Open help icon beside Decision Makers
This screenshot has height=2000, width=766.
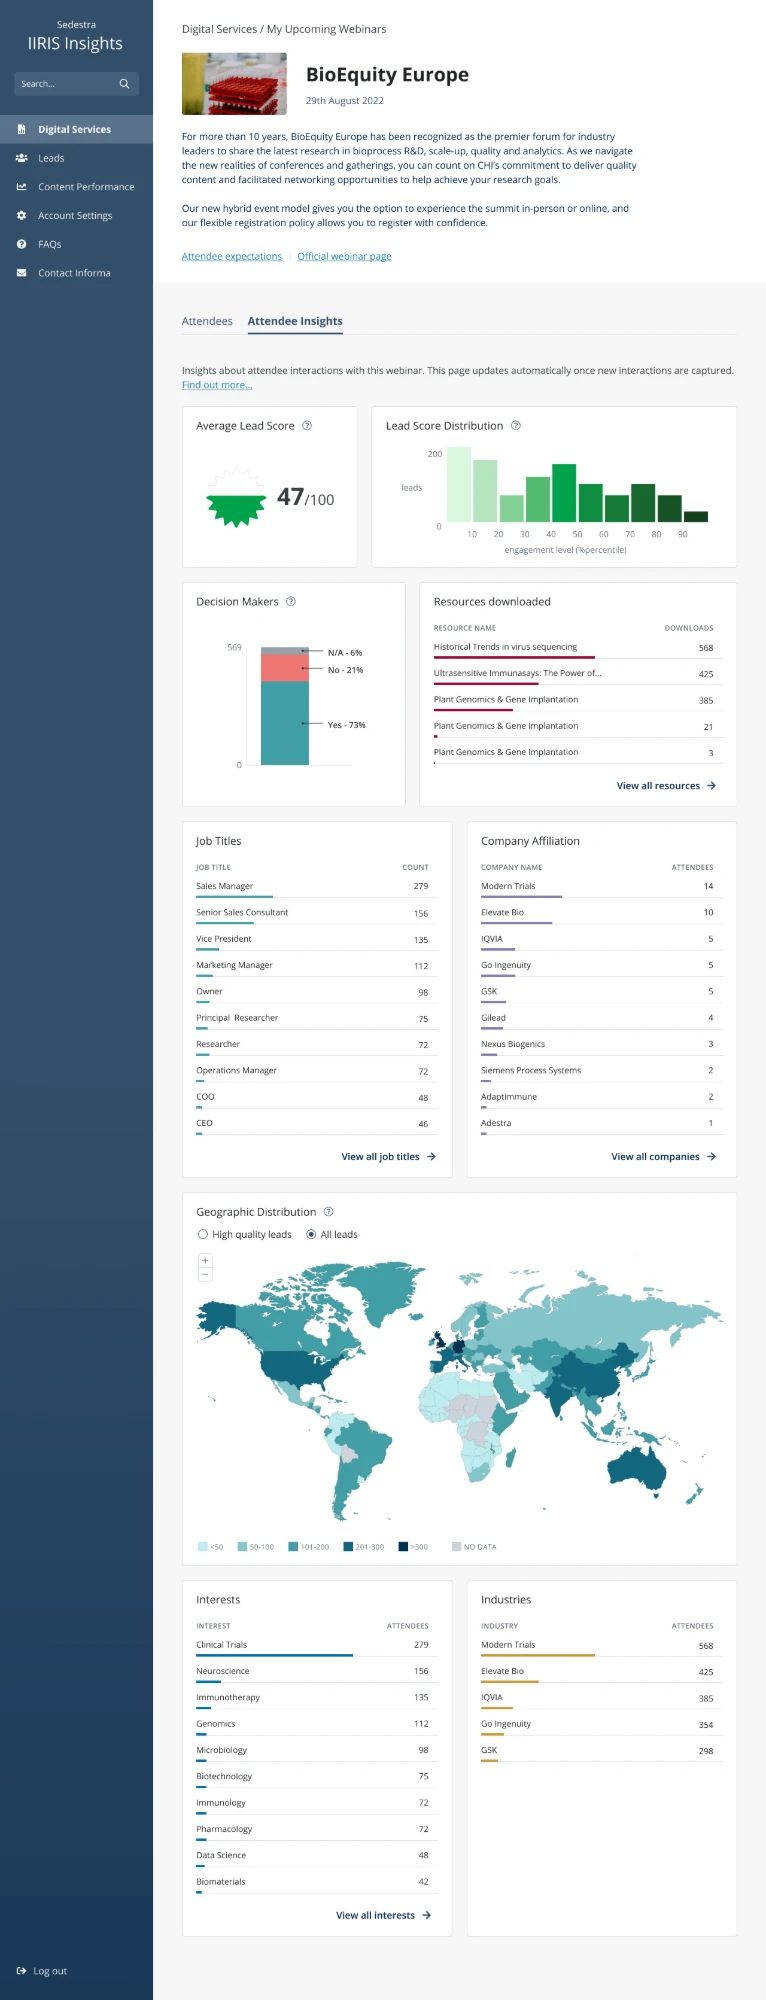pos(291,601)
